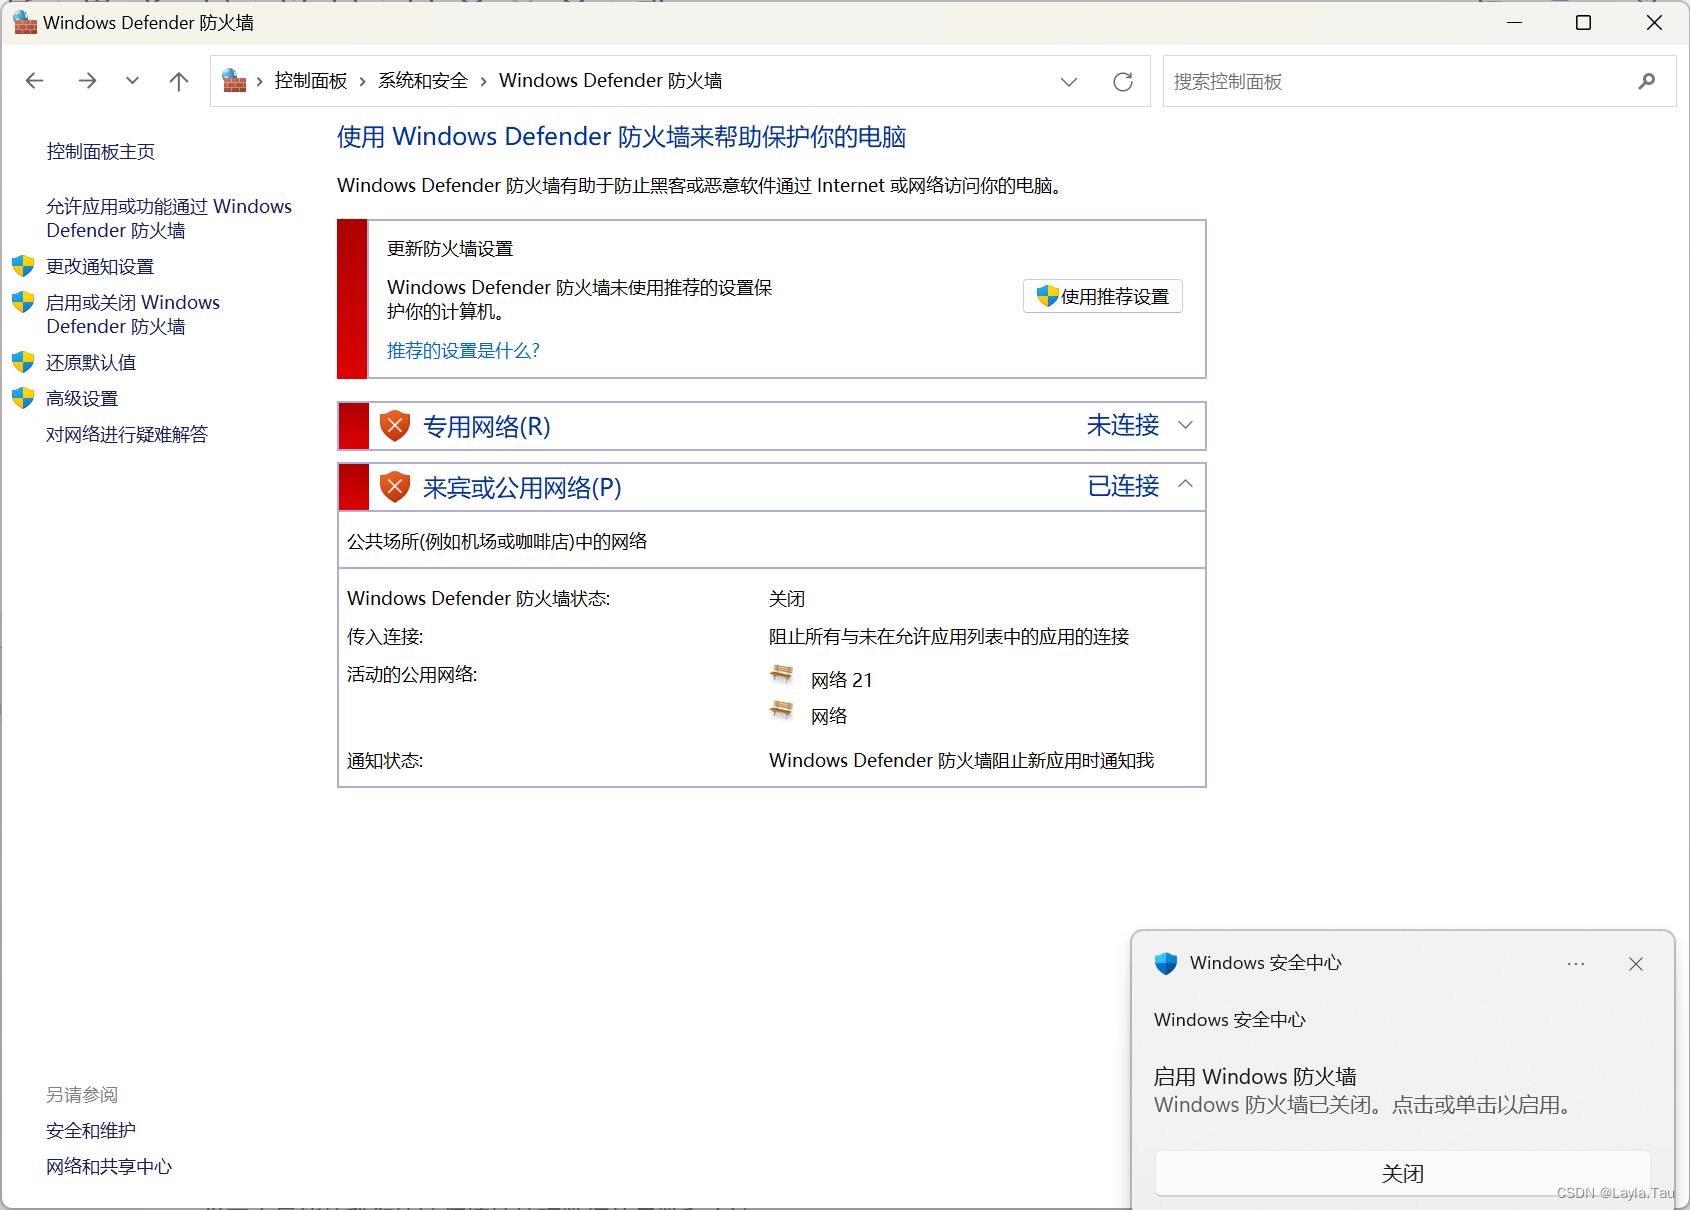The width and height of the screenshot is (1690, 1210).
Task: Click the 使用推荐设置 button
Action: point(1103,296)
